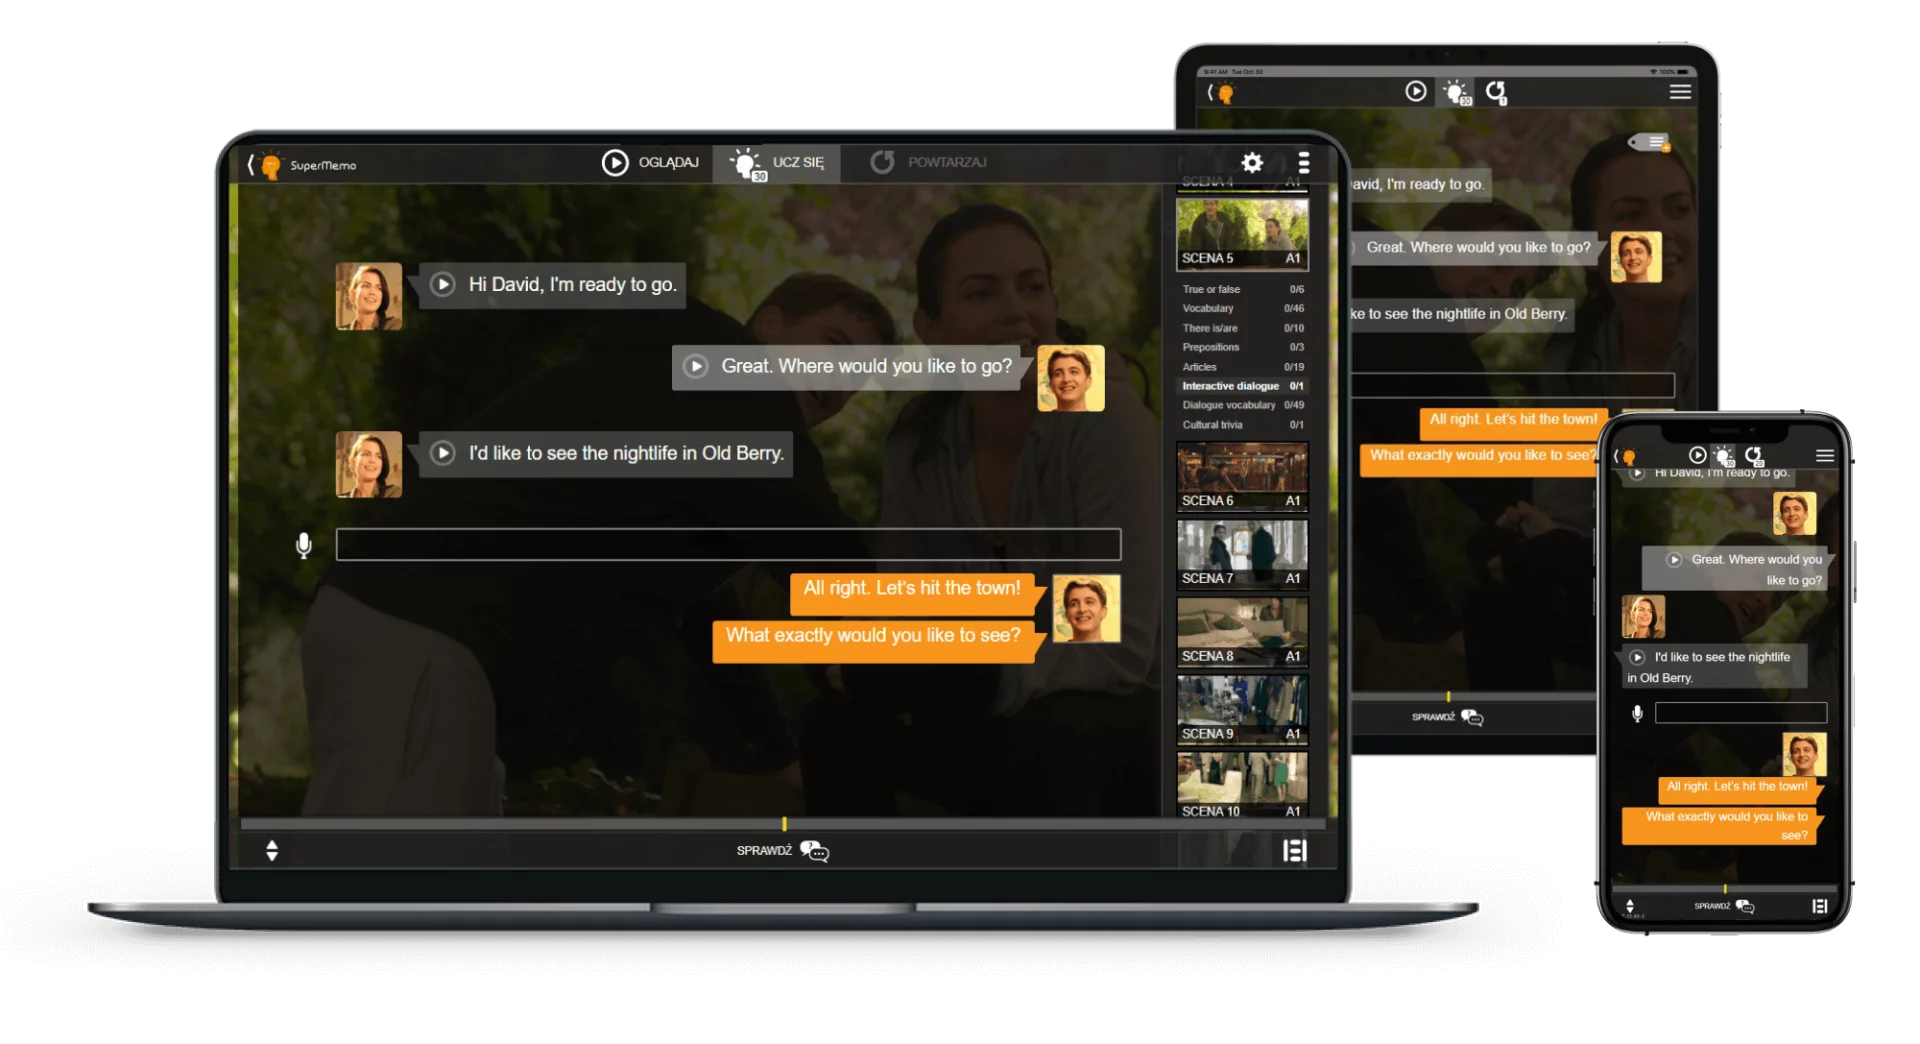
Task: Play "Great. Where would you like" audio on laptop
Action: (x=696, y=367)
